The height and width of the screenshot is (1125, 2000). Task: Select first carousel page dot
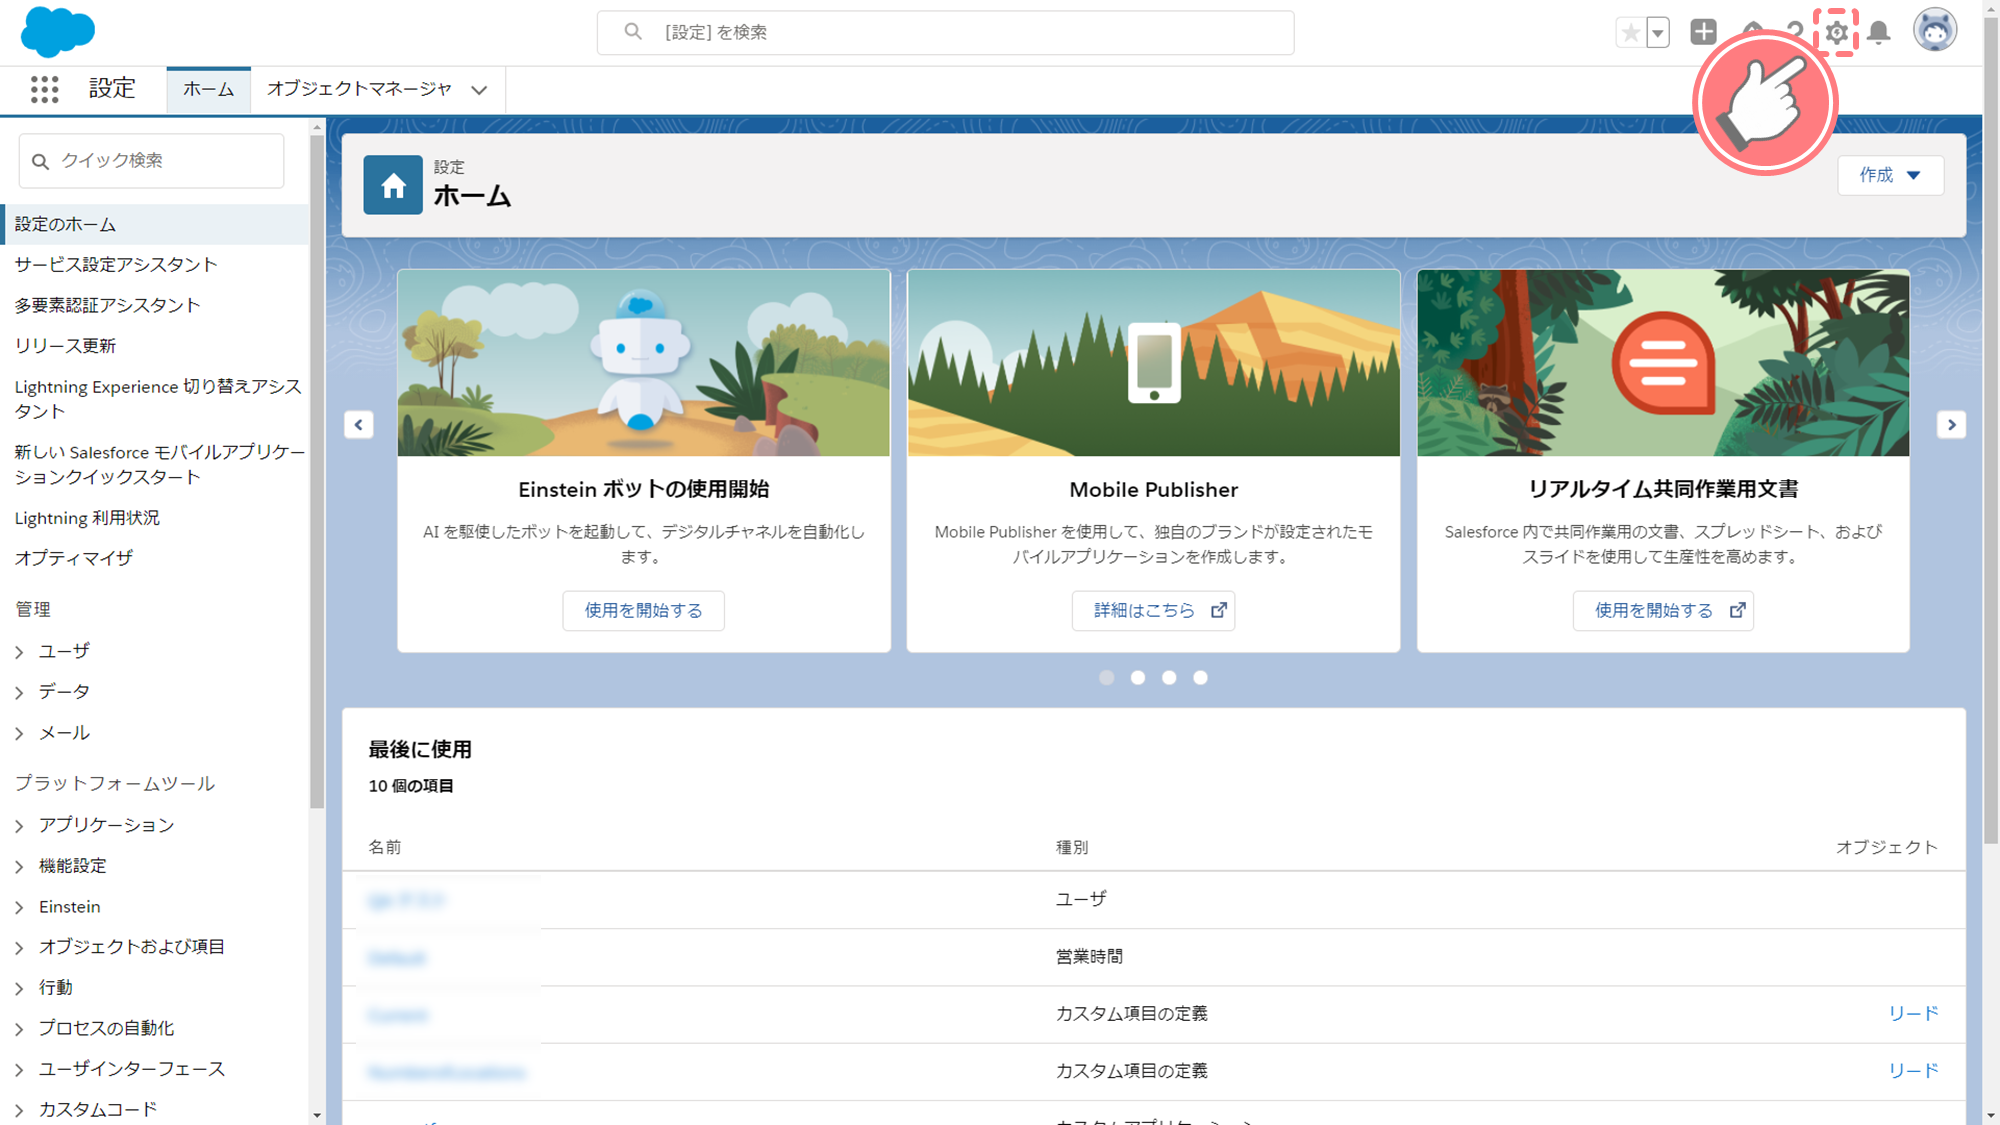(1106, 678)
